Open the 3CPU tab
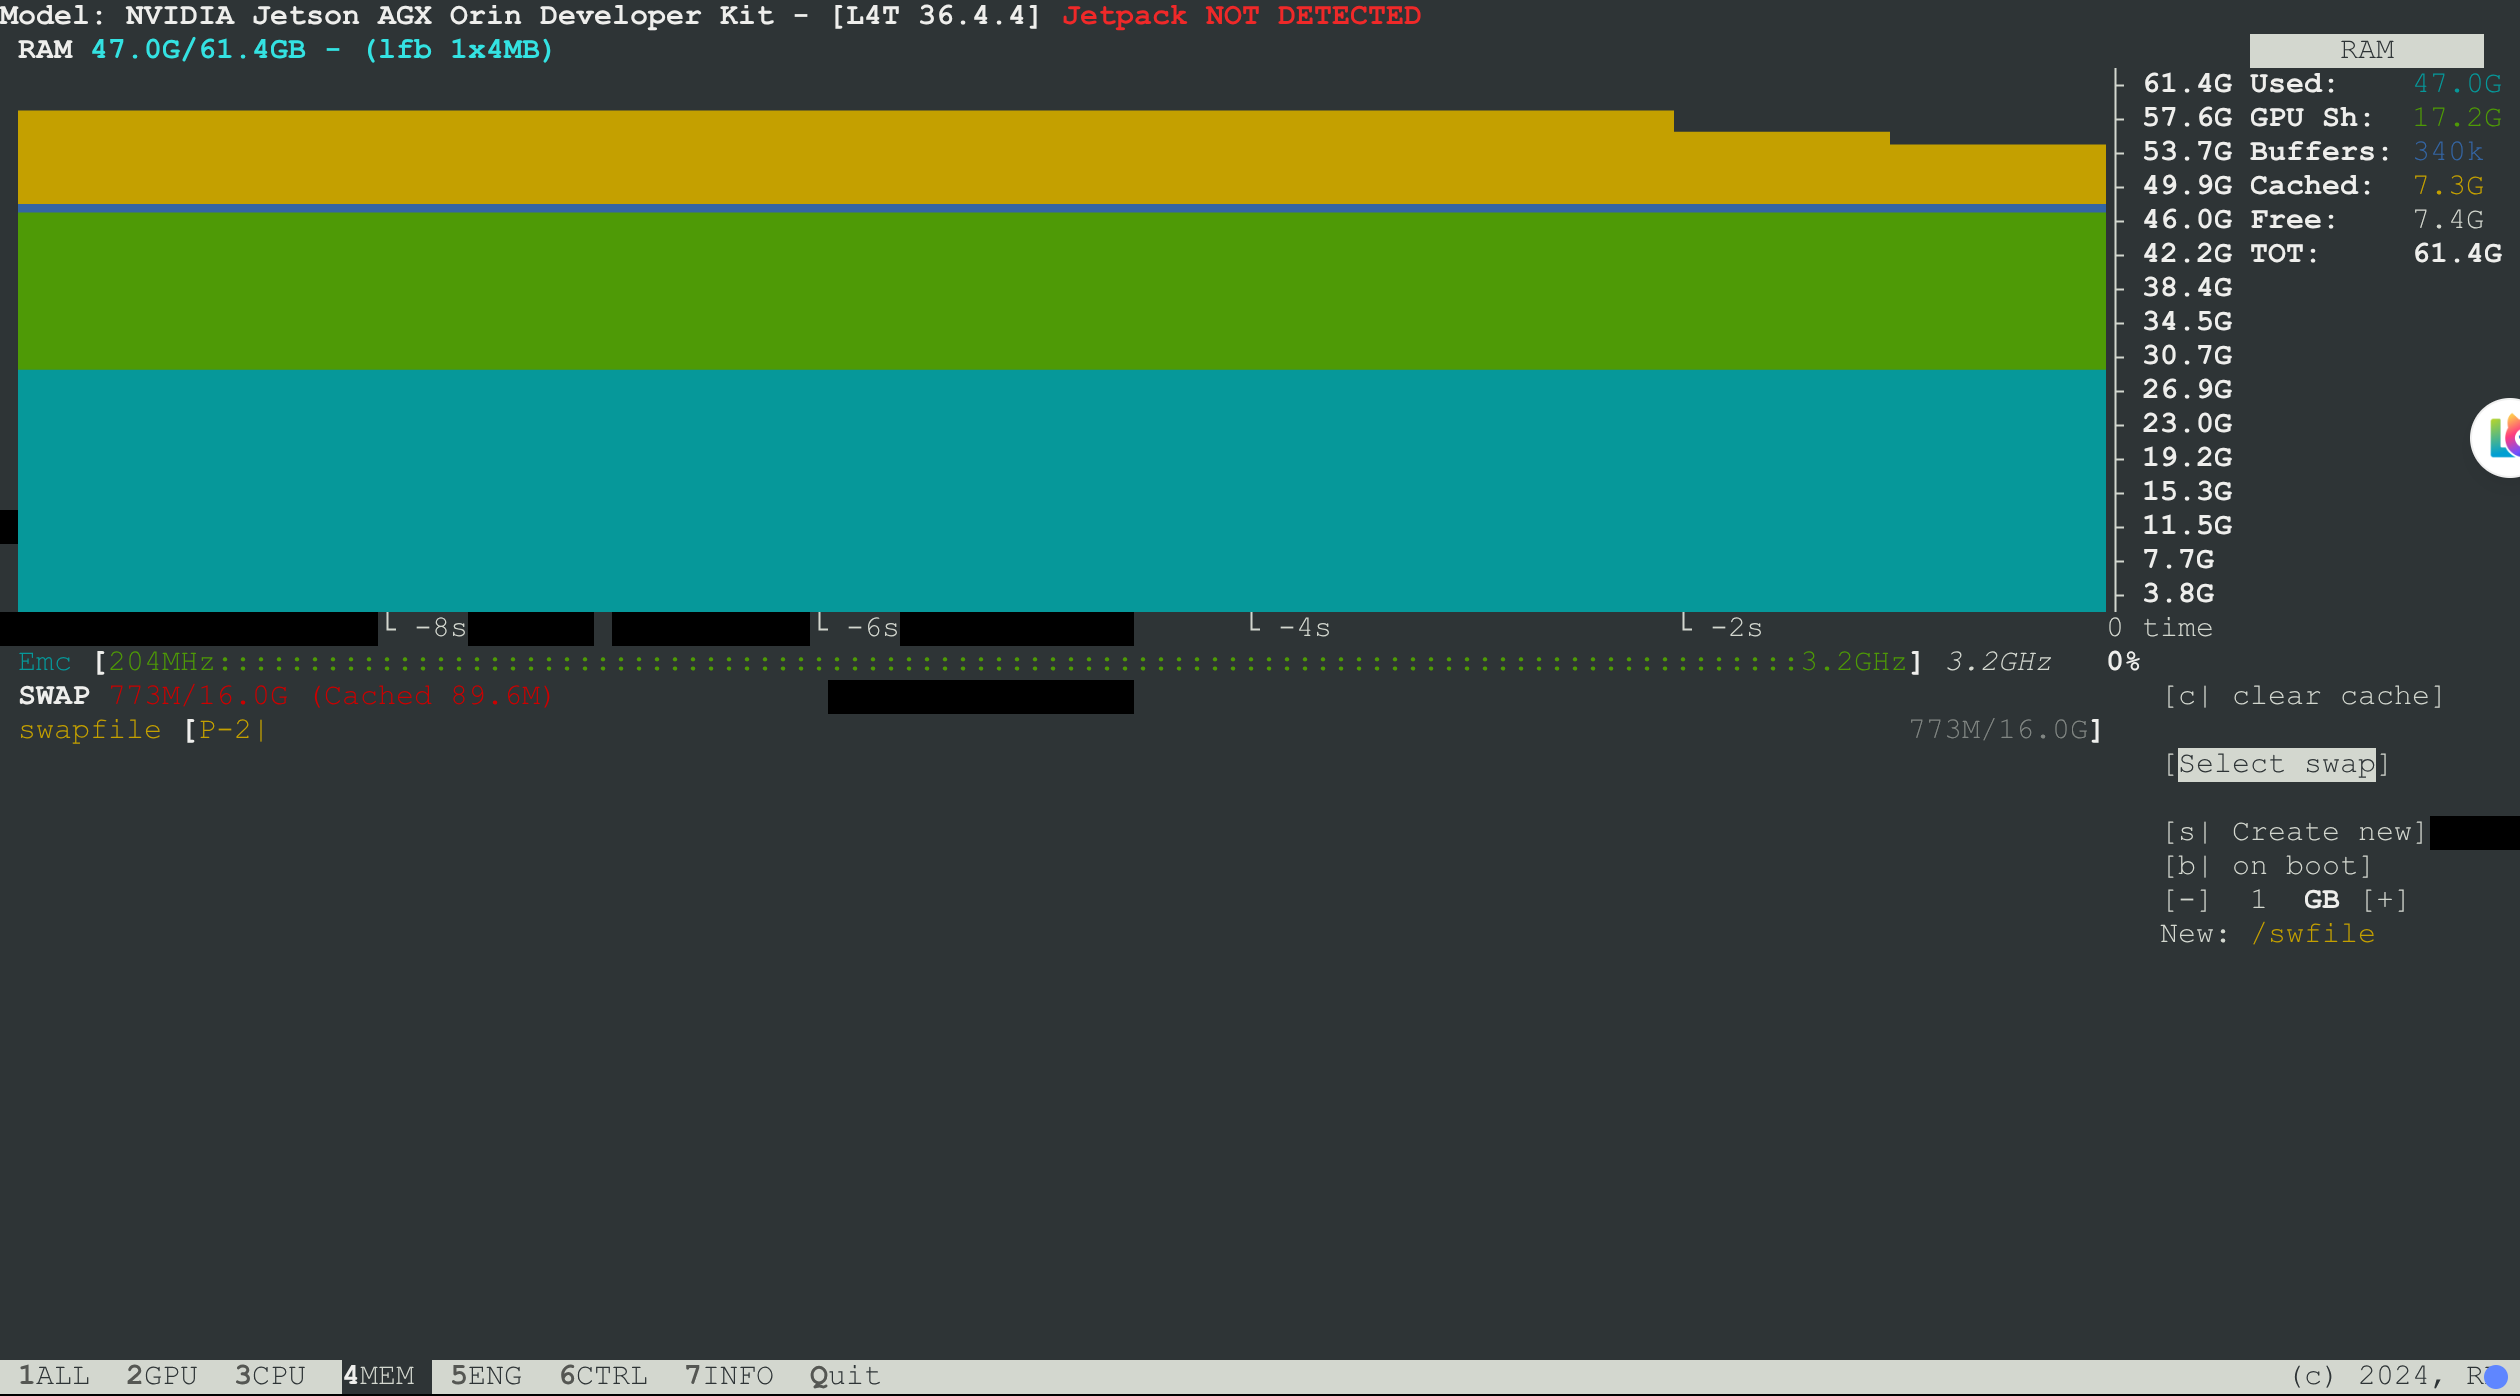 click(270, 1376)
